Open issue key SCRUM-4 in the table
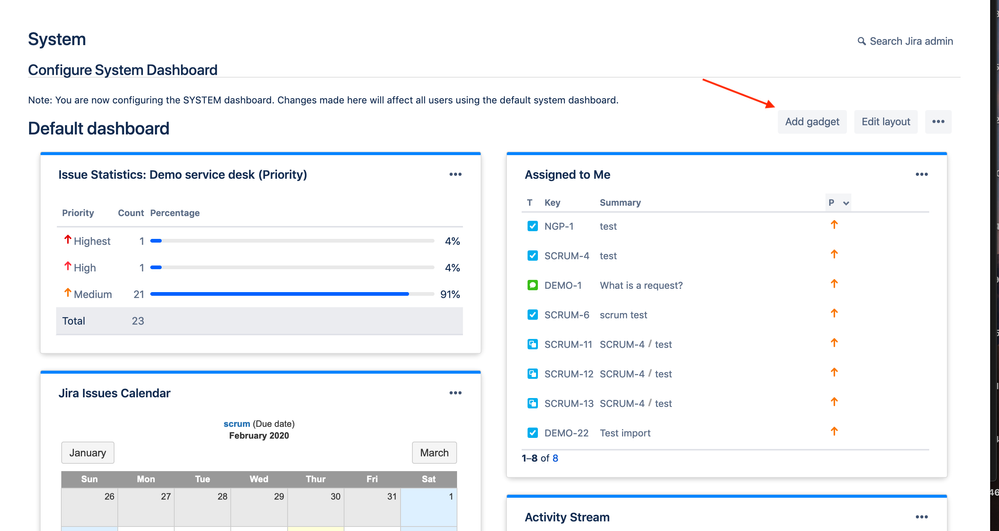This screenshot has width=999, height=531. click(566, 256)
